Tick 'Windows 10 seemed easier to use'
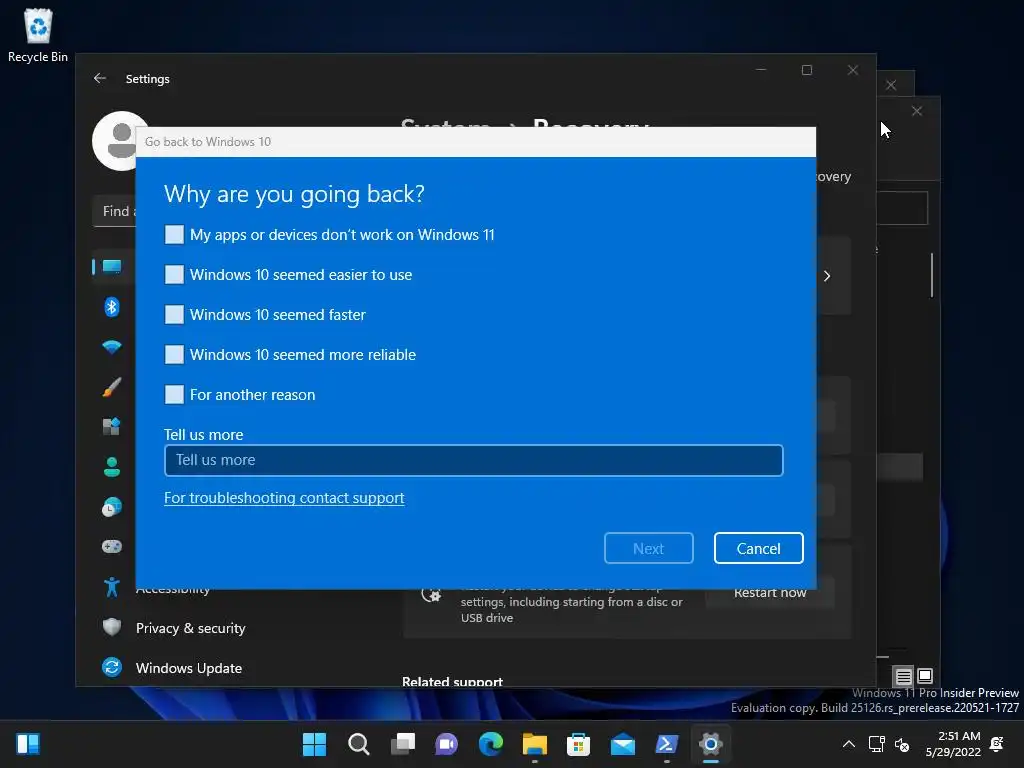The image size is (1024, 768). pos(174,274)
